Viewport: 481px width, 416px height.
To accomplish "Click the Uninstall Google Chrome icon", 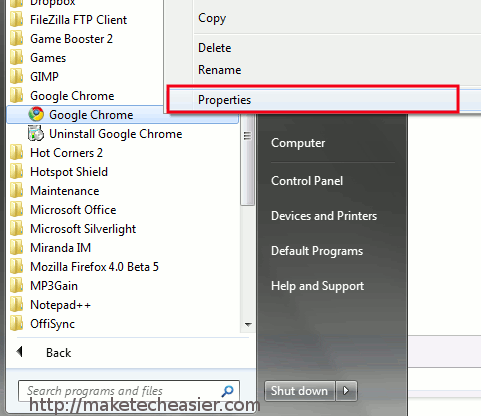I will (x=36, y=133).
